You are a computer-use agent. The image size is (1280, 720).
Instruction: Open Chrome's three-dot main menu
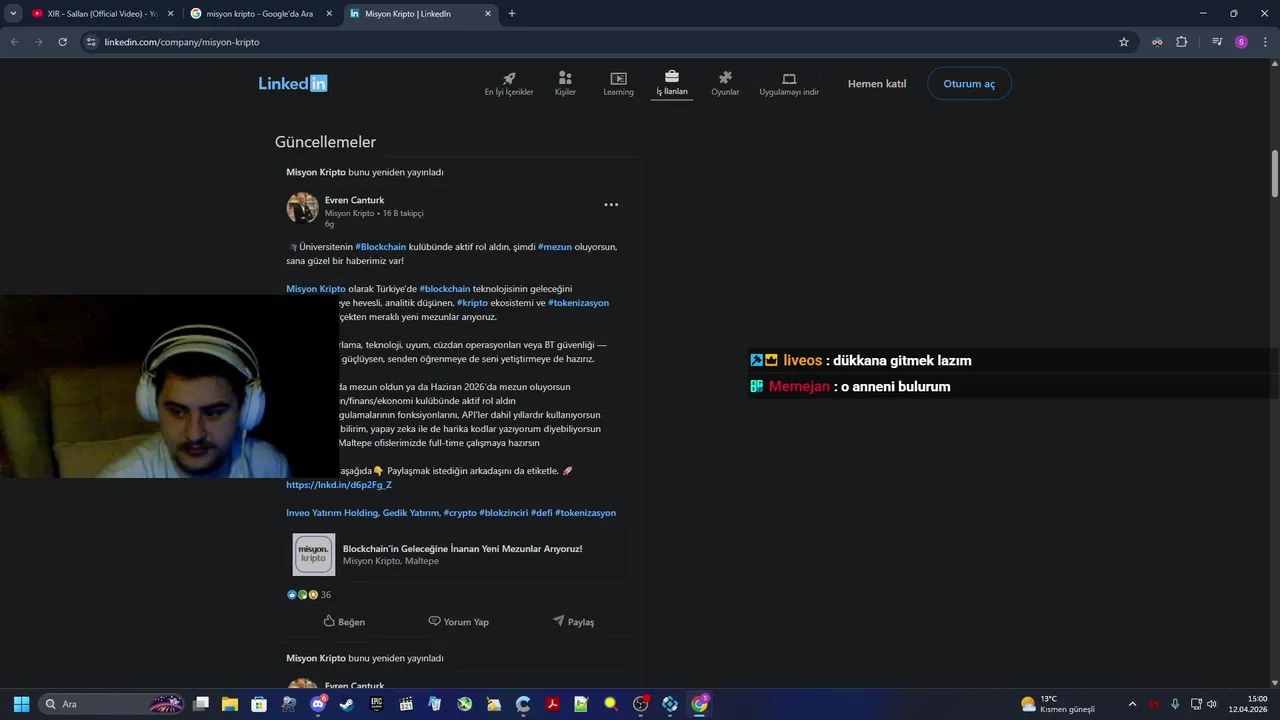pyautogui.click(x=1265, y=42)
